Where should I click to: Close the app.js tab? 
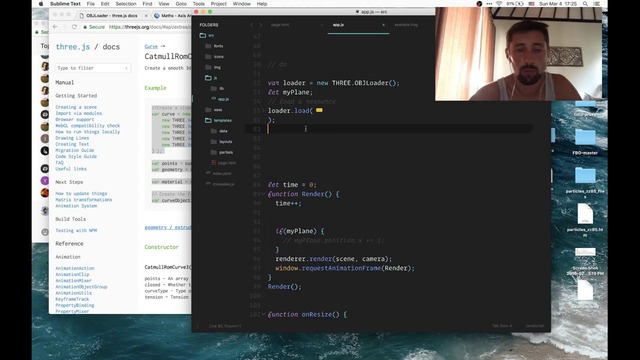383,25
